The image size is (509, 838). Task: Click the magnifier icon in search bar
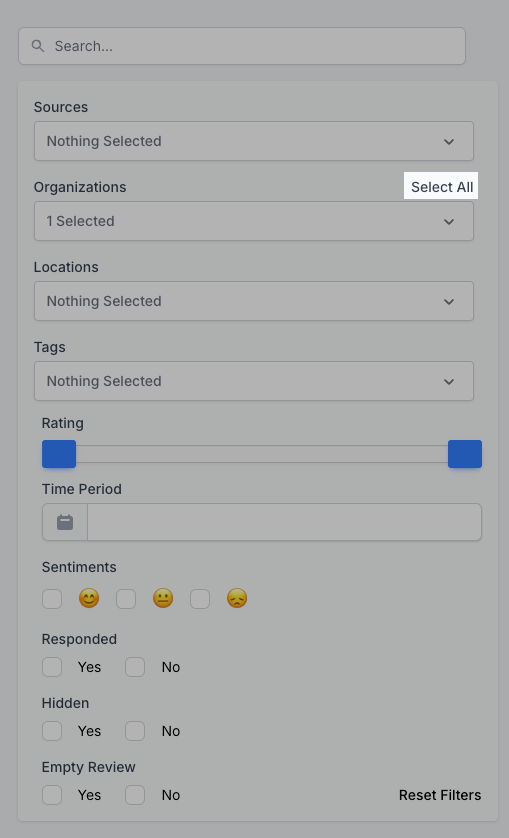pos(37,46)
